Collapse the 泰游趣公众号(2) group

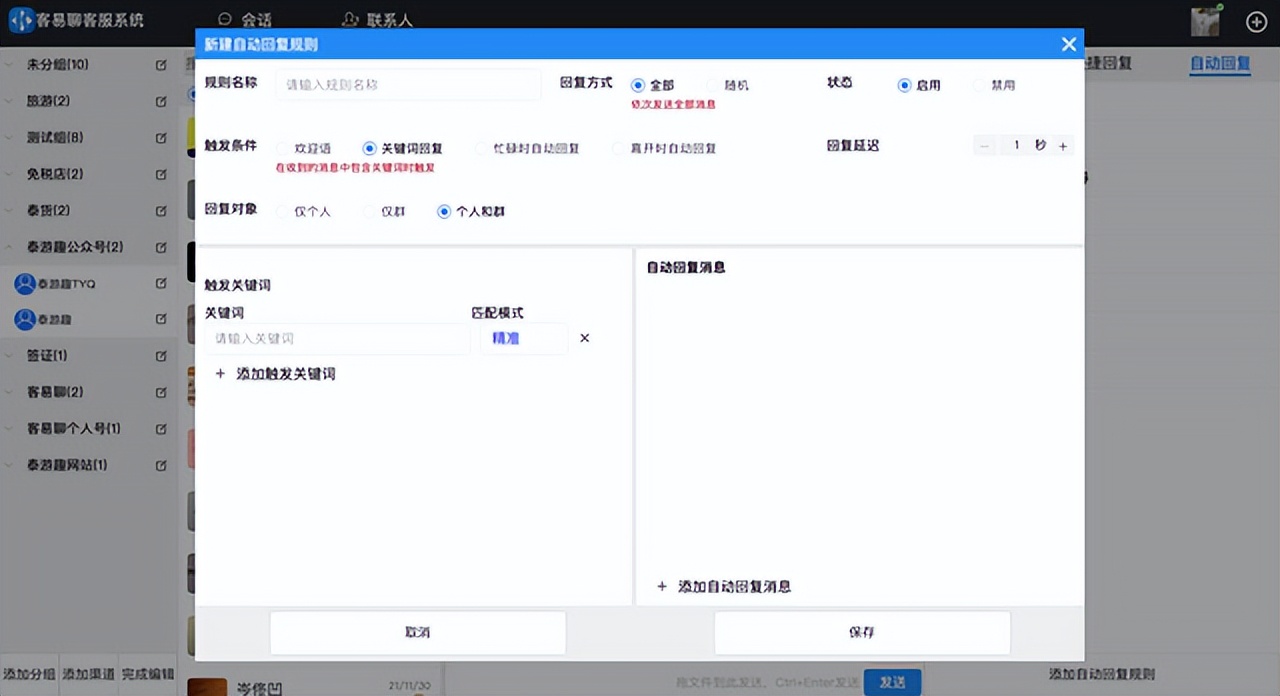pos(12,247)
